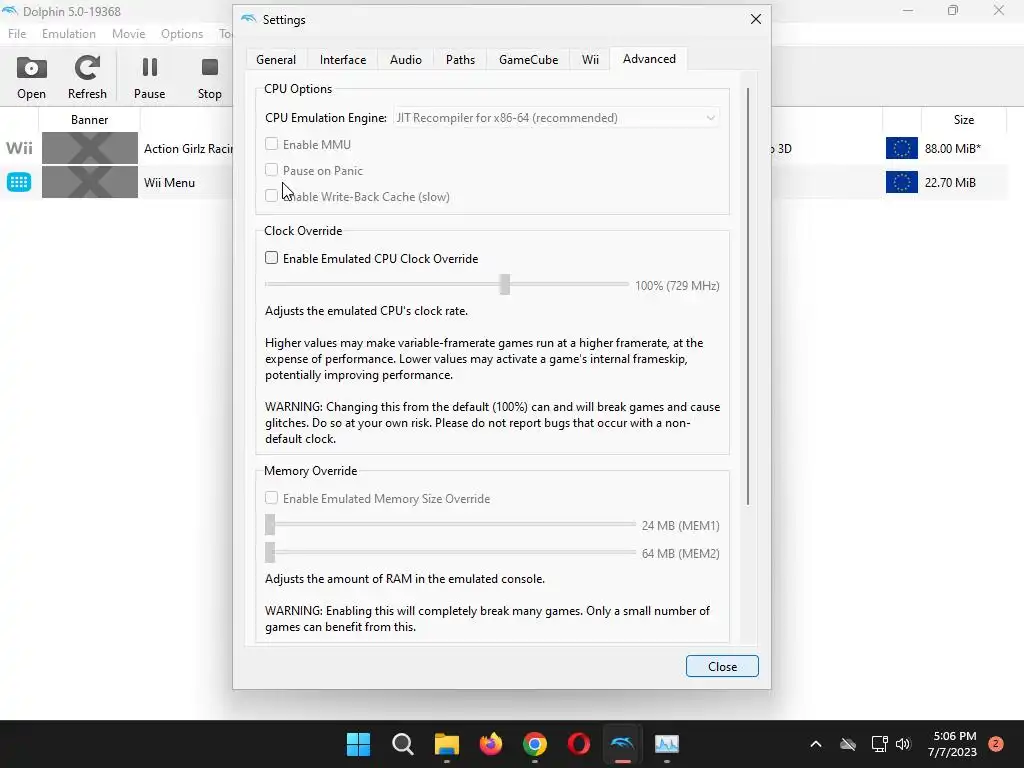
Task: Switch to the Wii tab
Action: [x=590, y=59]
